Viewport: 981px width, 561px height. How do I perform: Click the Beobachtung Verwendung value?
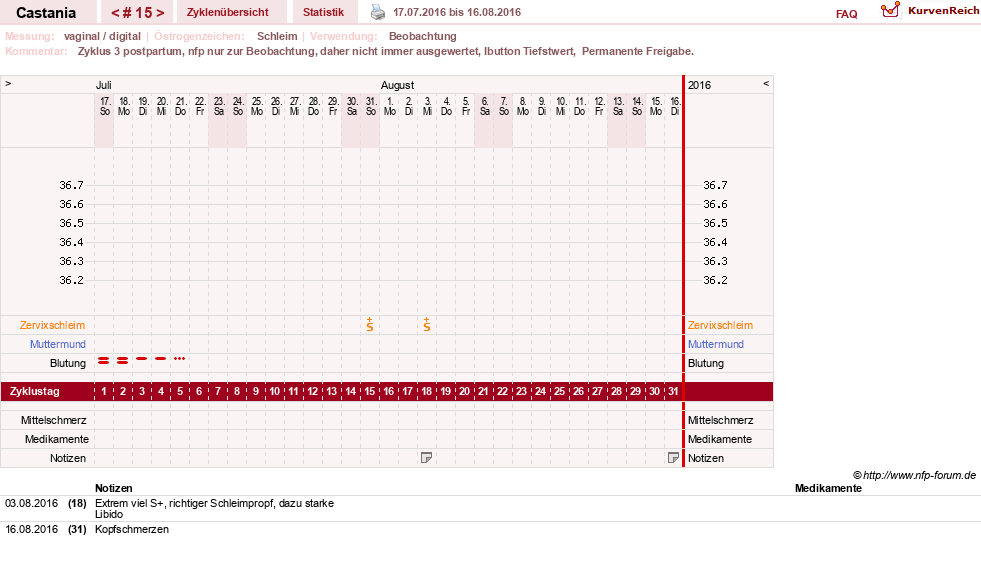422,36
